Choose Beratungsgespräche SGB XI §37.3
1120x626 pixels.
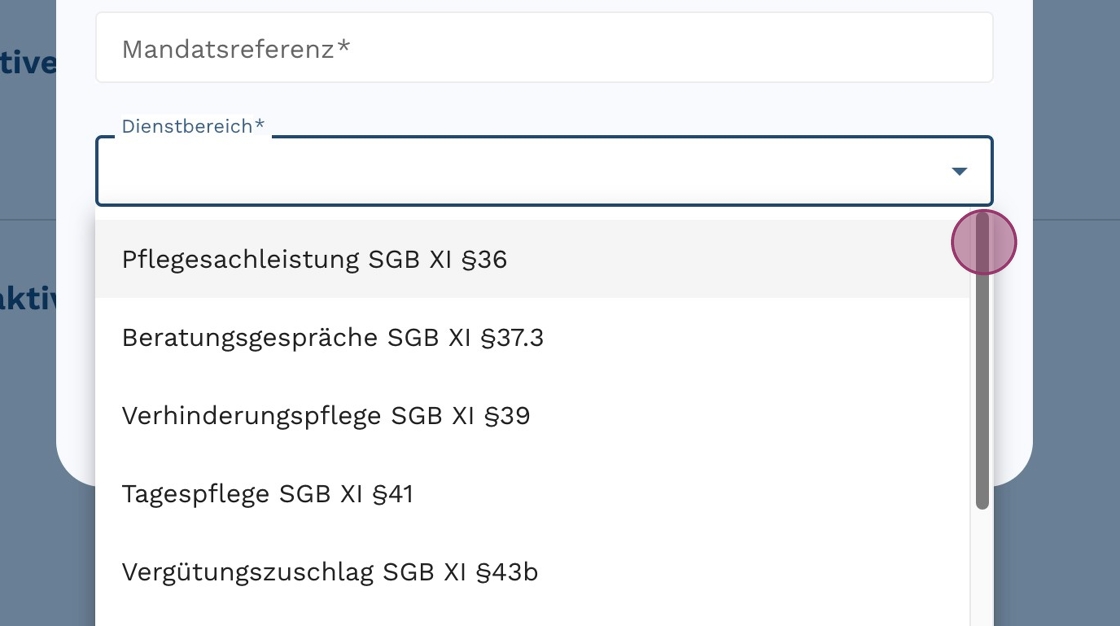pos(332,338)
